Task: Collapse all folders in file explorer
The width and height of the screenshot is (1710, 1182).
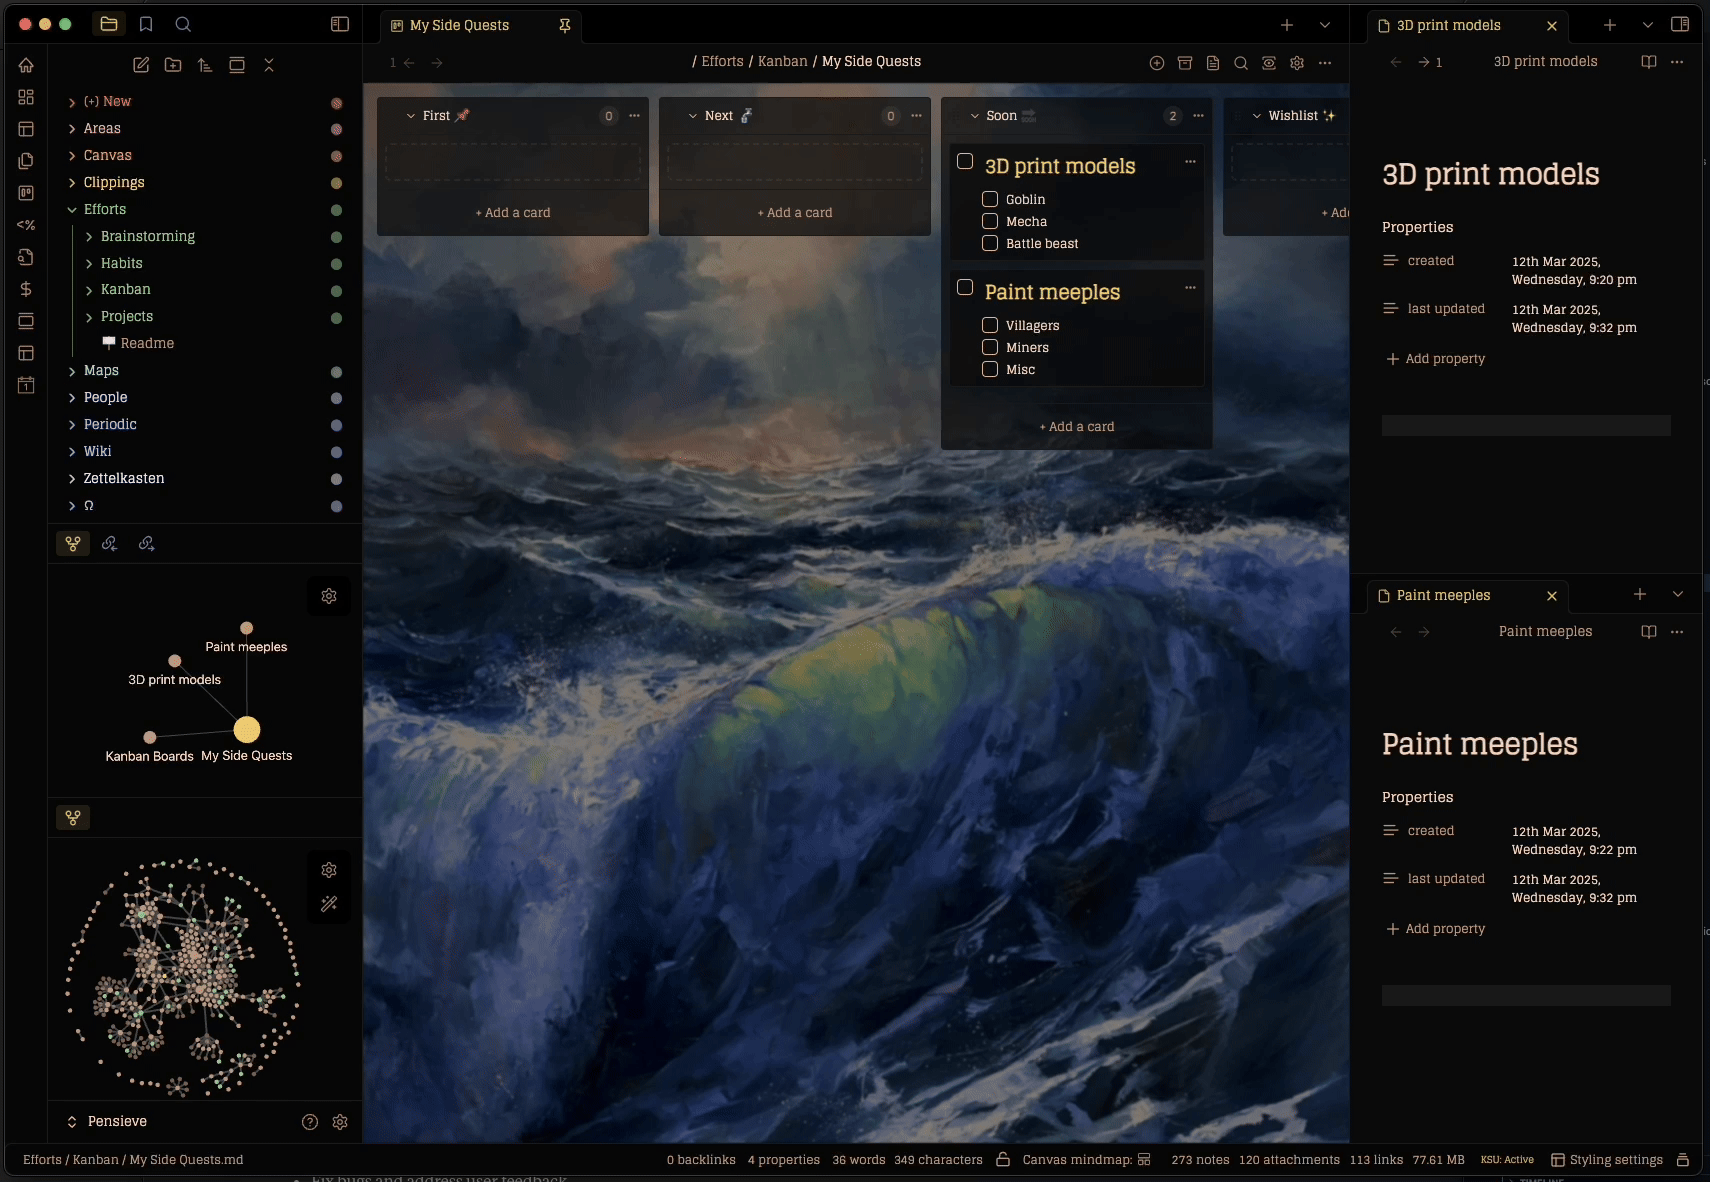Action: (x=269, y=65)
